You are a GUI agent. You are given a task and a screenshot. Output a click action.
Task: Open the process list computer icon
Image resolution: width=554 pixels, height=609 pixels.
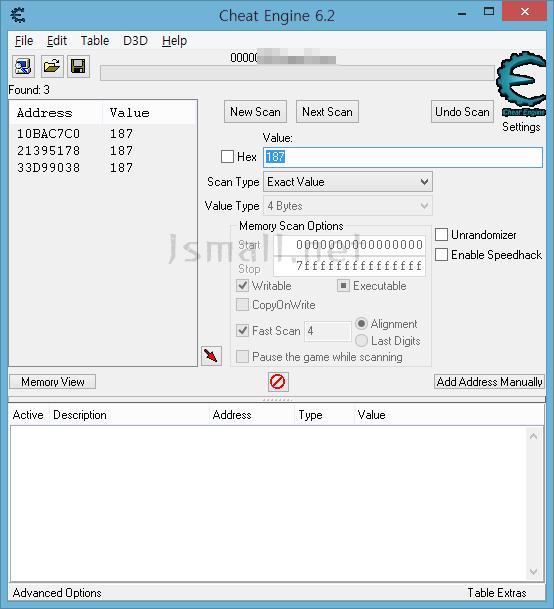click(x=23, y=66)
